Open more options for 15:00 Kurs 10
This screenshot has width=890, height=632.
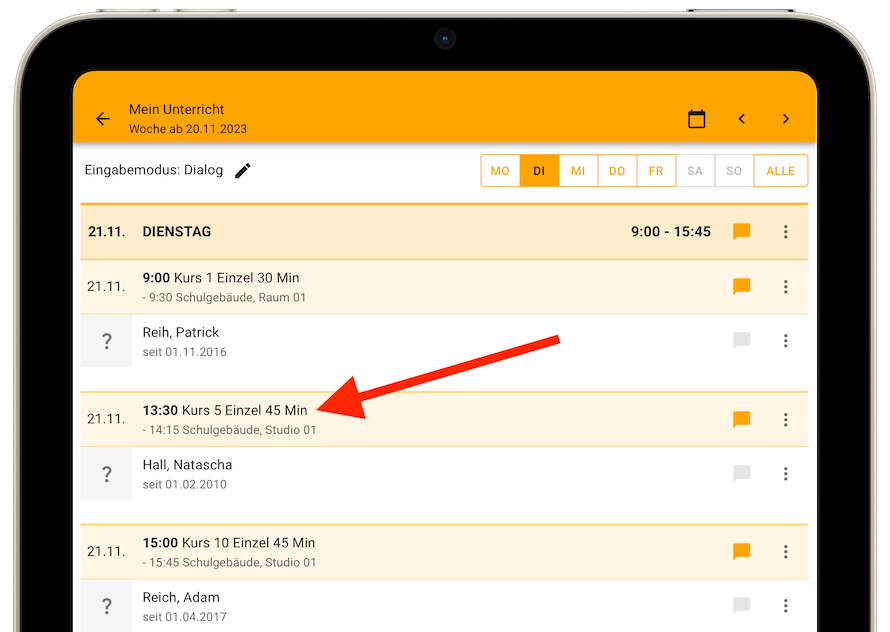point(786,552)
